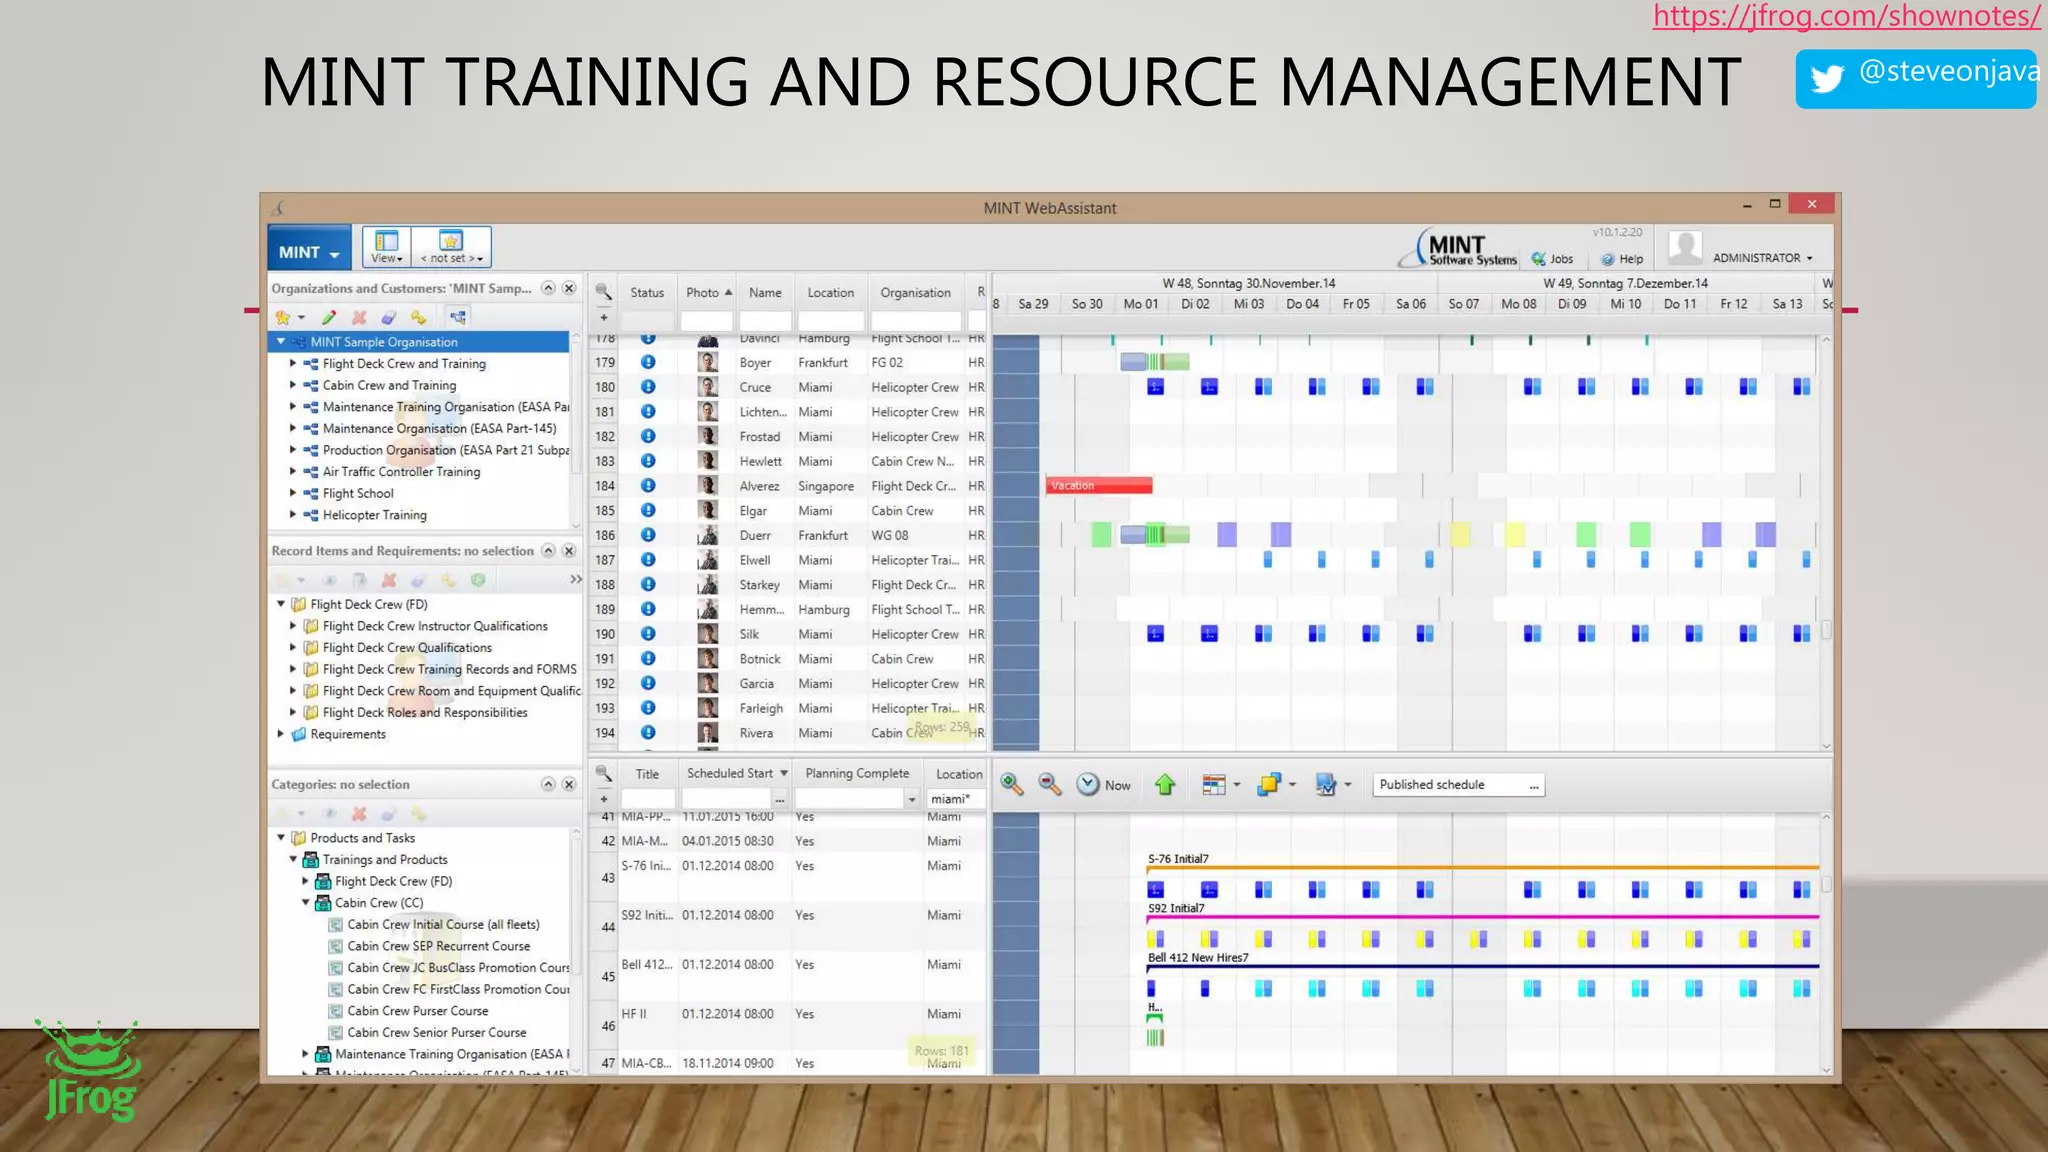Open the overlapping squares layers dropdown
The image size is (2048, 1152).
[x=1277, y=785]
